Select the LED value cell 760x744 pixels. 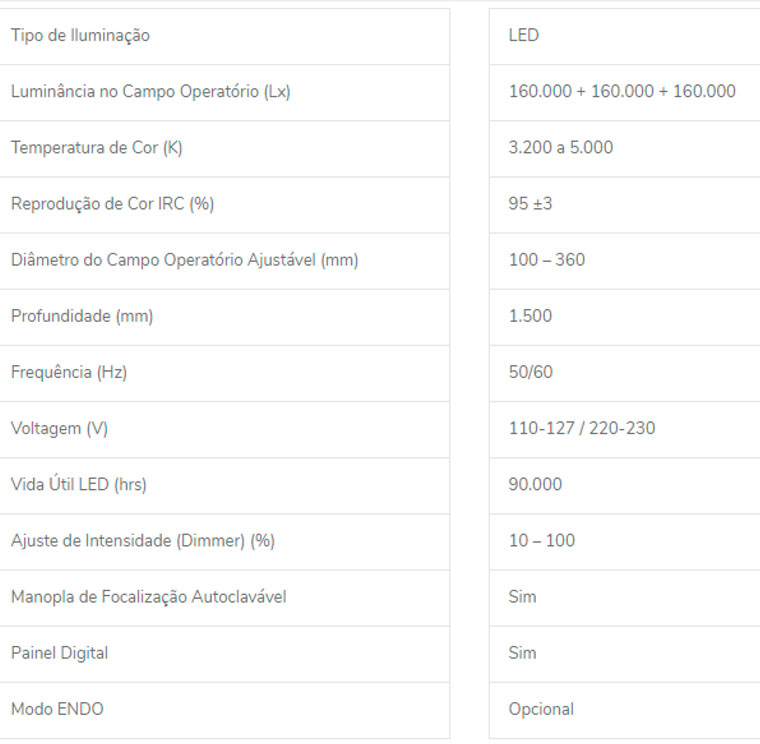624,36
